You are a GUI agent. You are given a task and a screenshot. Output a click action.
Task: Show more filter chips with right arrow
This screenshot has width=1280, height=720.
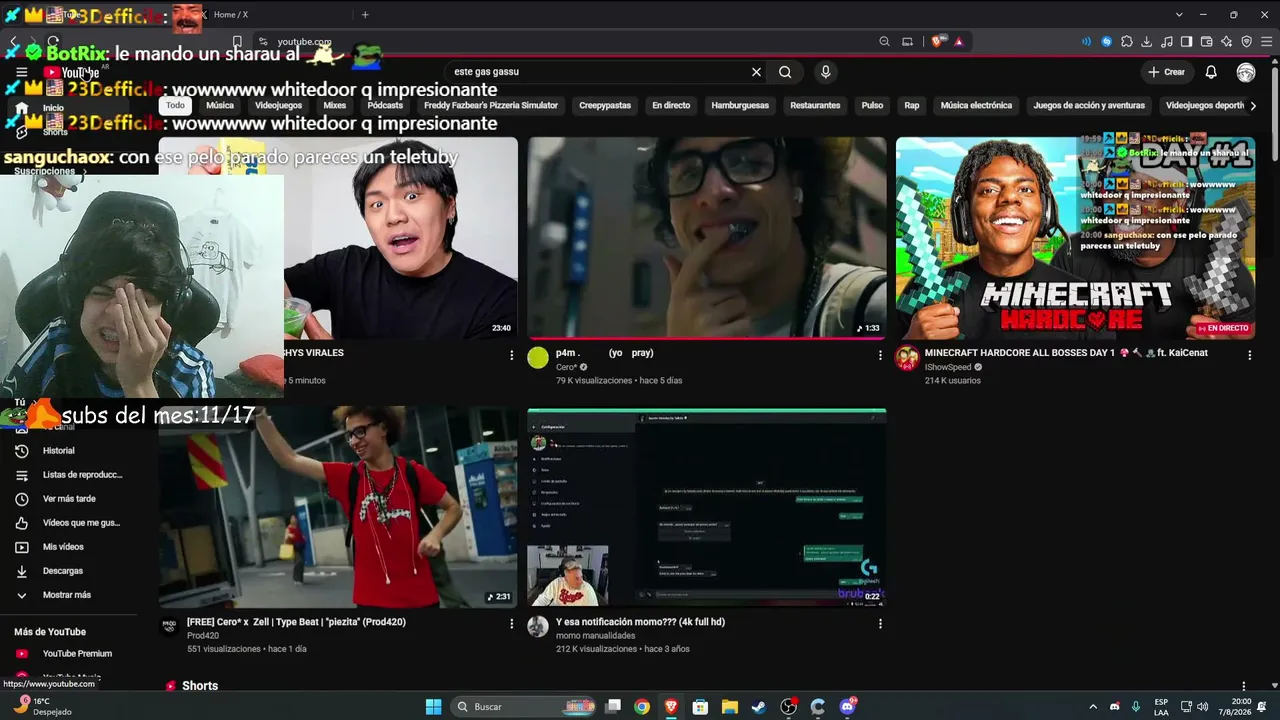(1253, 105)
